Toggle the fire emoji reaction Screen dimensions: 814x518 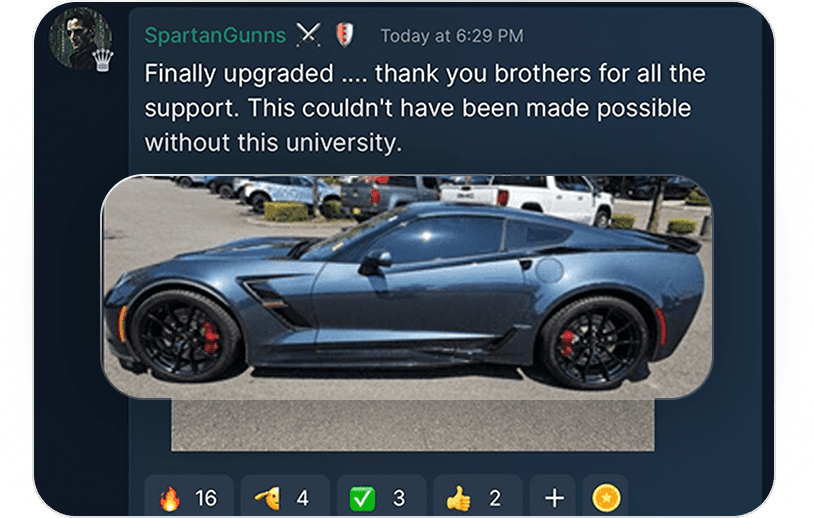189,497
